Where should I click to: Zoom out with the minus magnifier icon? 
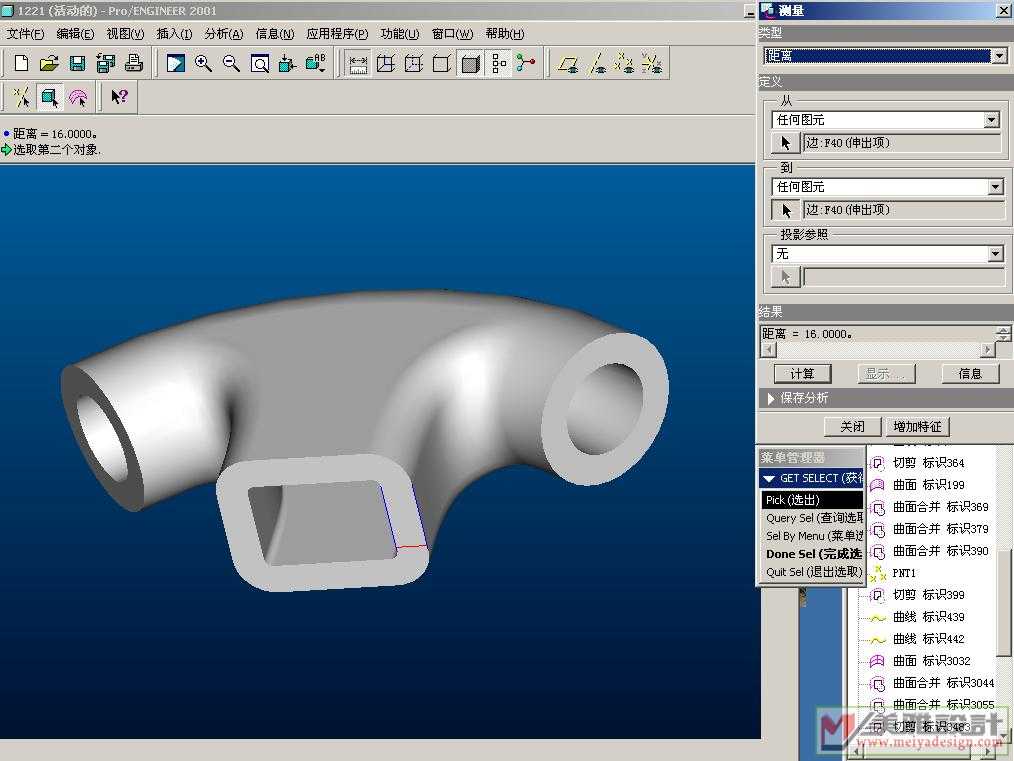click(232, 63)
